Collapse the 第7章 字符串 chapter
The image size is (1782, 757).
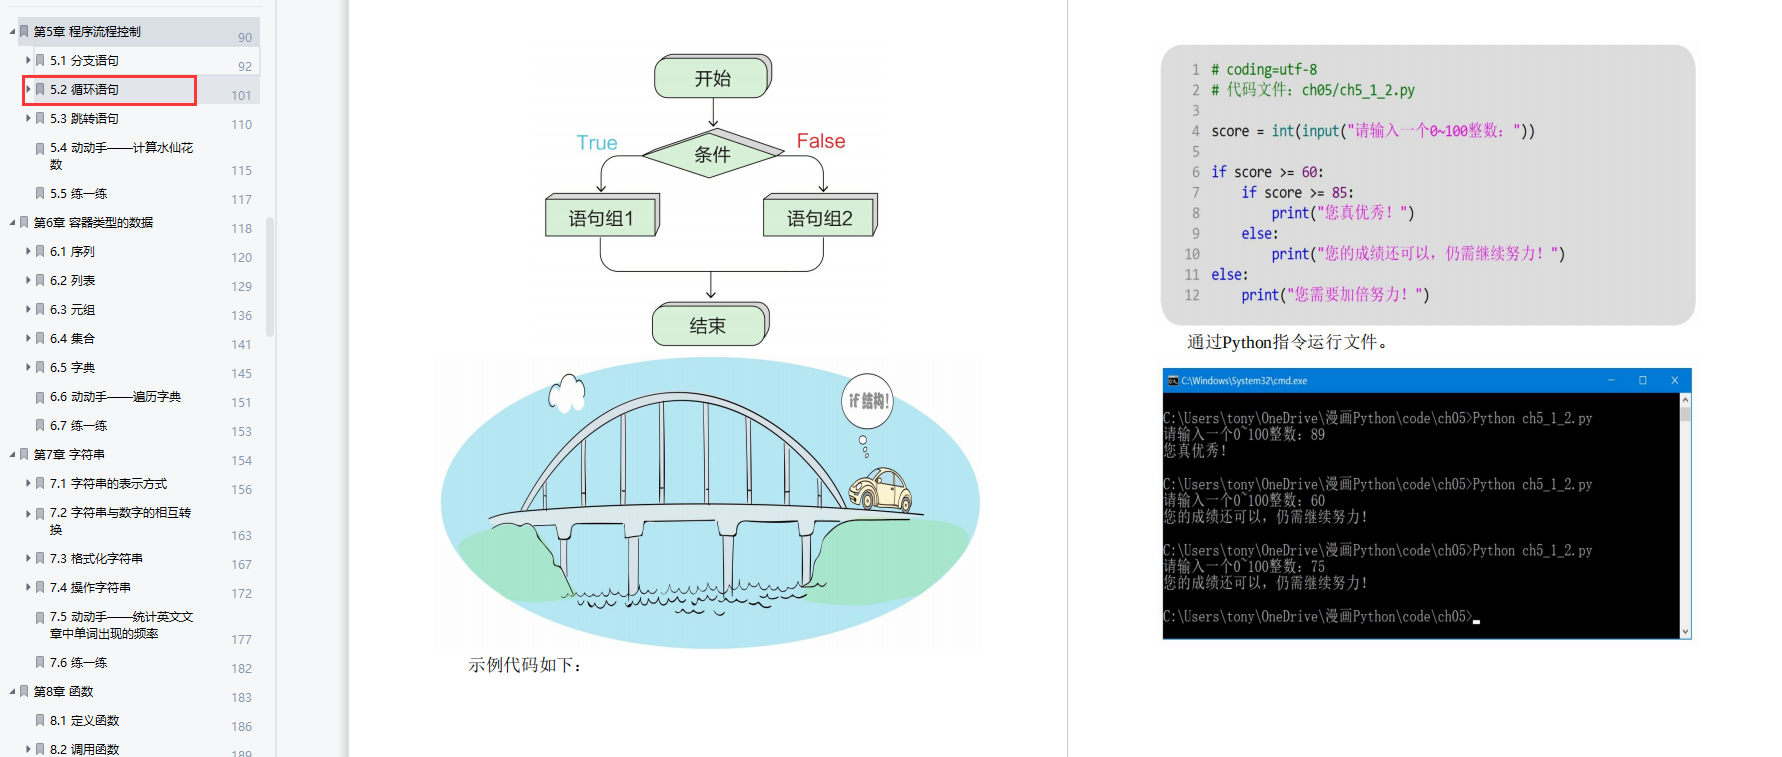pos(12,454)
